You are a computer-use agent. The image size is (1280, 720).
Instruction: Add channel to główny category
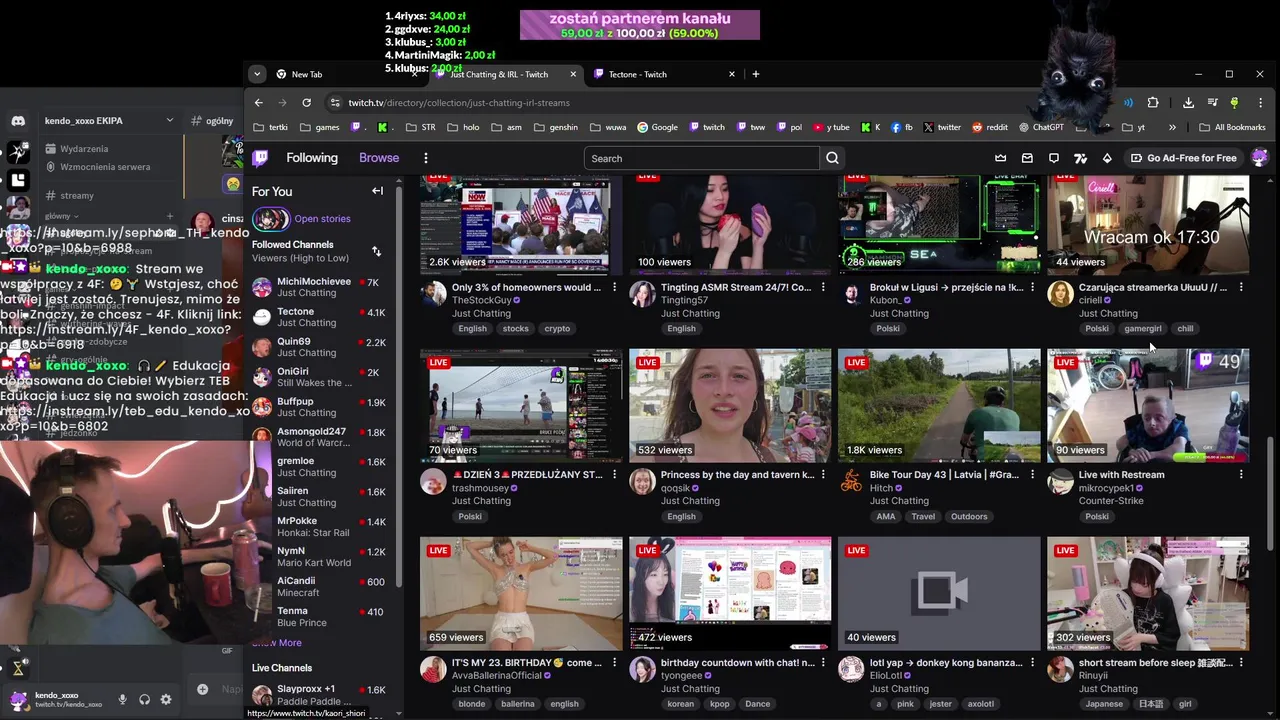[x=170, y=216]
